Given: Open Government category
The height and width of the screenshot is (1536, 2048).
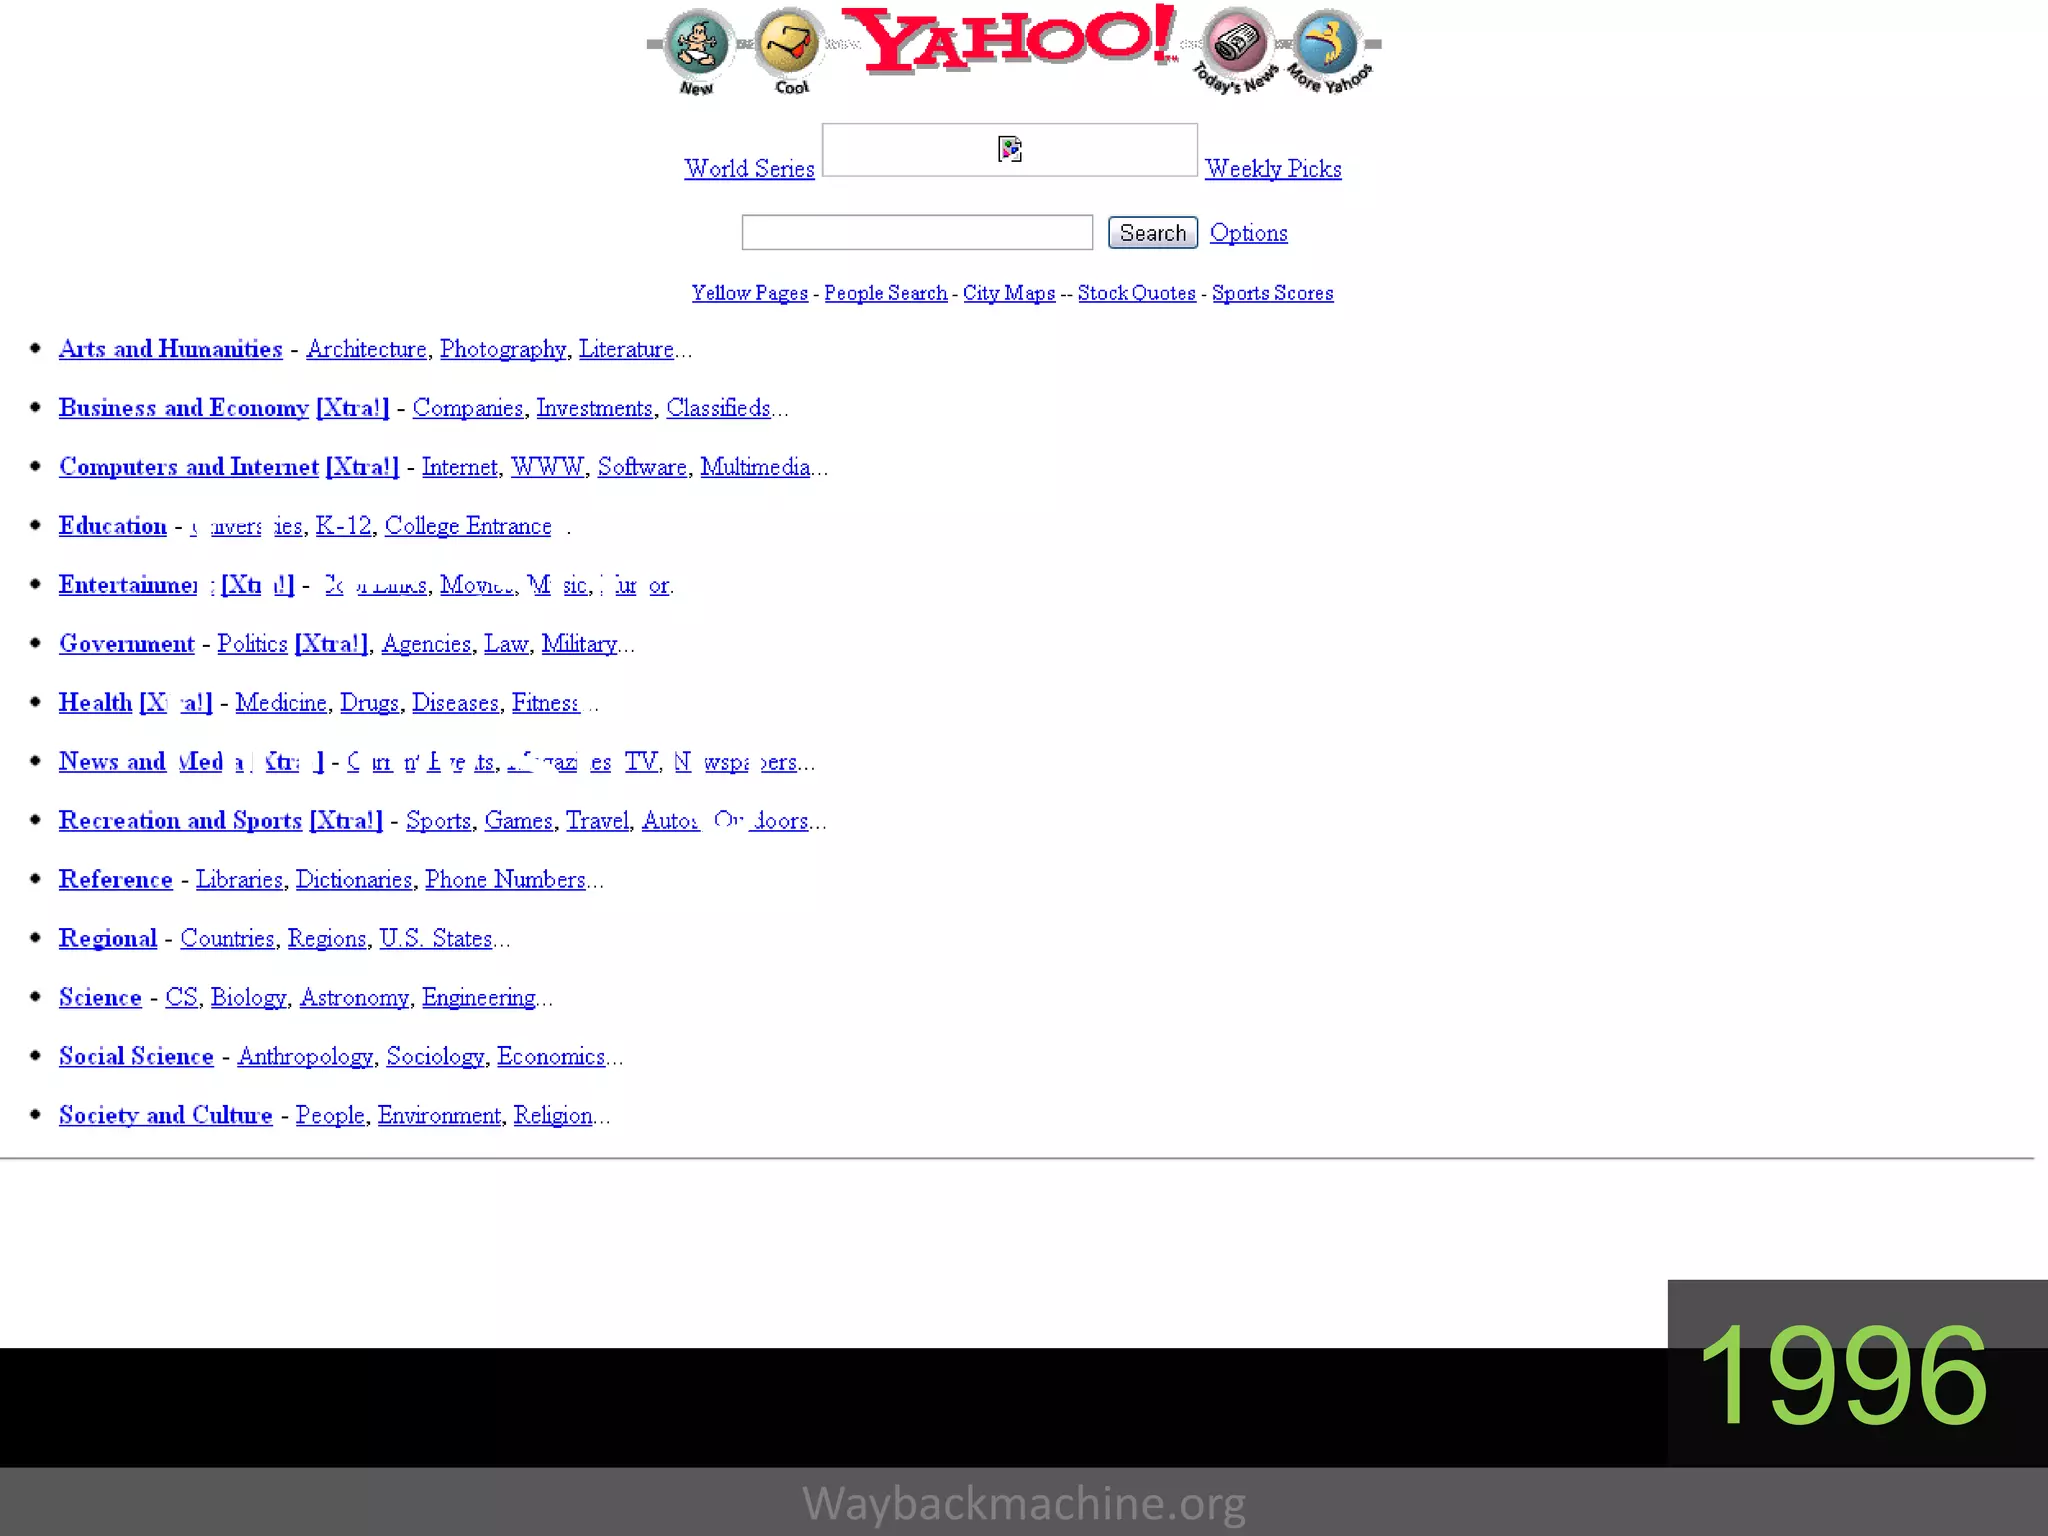Looking at the screenshot, I should pos(127,644).
